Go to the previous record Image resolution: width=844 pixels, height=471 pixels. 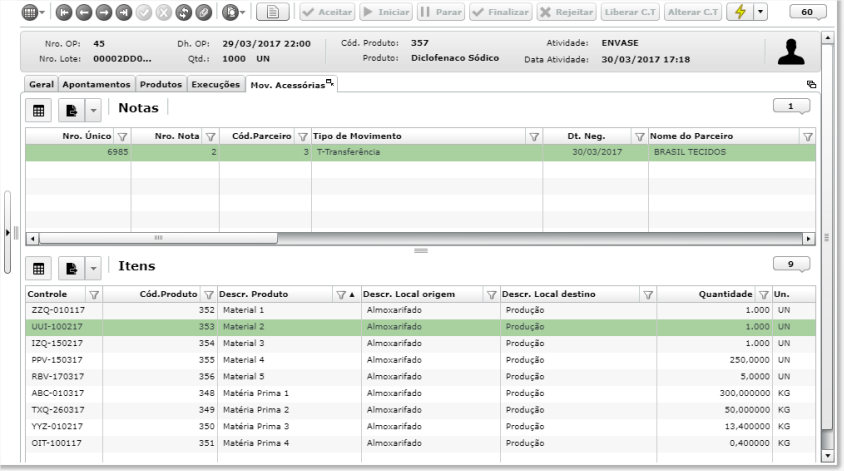tap(83, 12)
